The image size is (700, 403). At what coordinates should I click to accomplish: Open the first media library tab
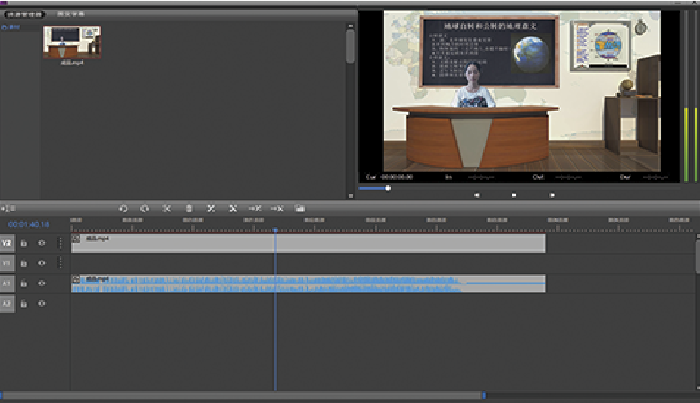coord(22,15)
